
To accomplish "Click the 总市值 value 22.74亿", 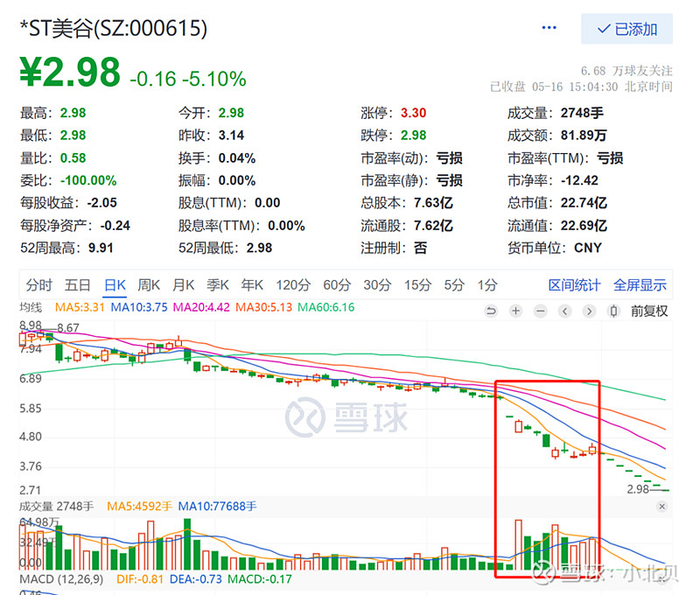I will 584,203.
